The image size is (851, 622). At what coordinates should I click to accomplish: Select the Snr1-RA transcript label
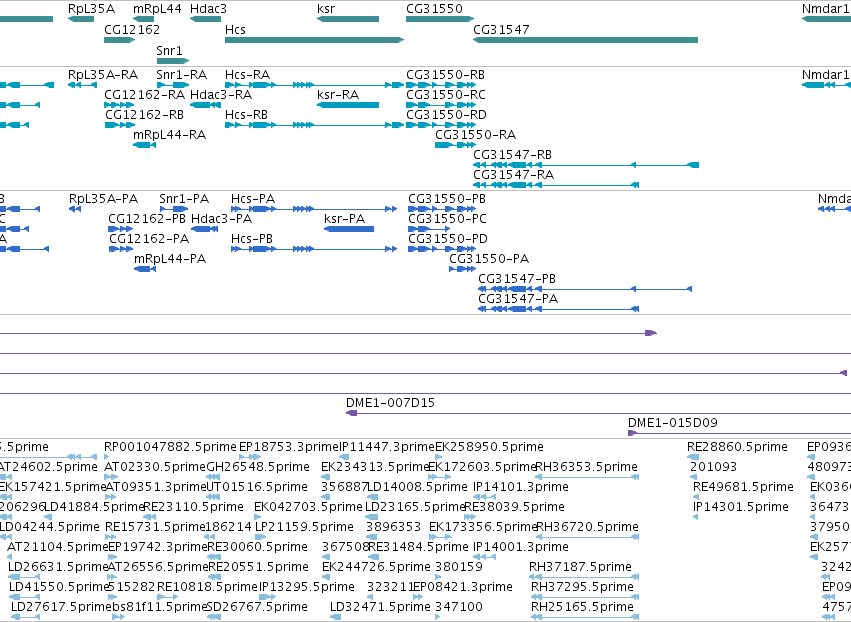point(182,74)
